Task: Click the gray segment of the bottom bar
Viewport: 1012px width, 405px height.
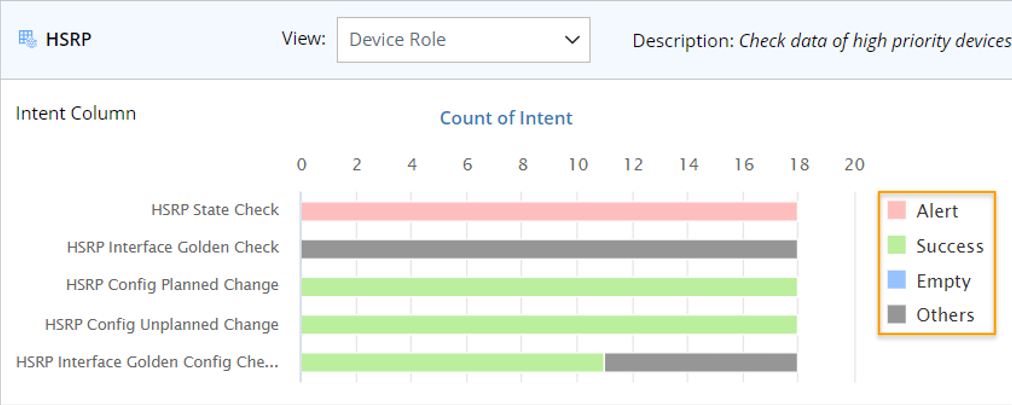Action: point(700,362)
